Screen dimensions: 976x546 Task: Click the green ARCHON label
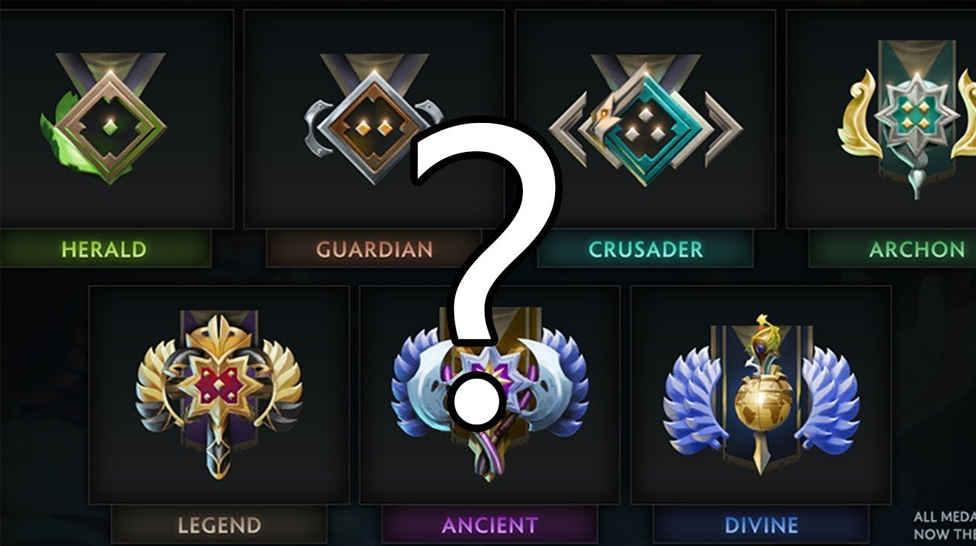pos(916,249)
